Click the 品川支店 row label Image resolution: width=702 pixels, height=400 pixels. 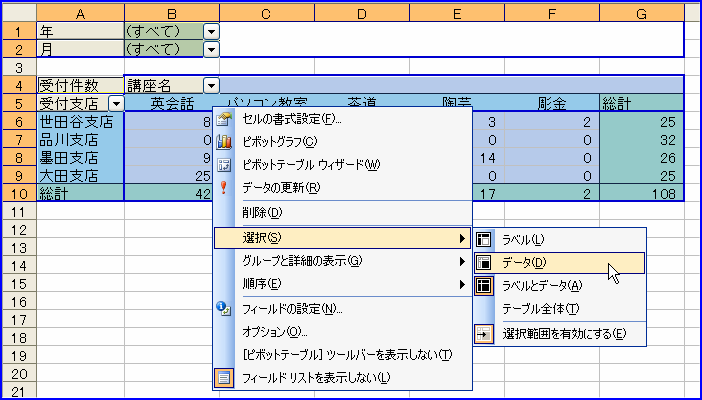point(81,140)
